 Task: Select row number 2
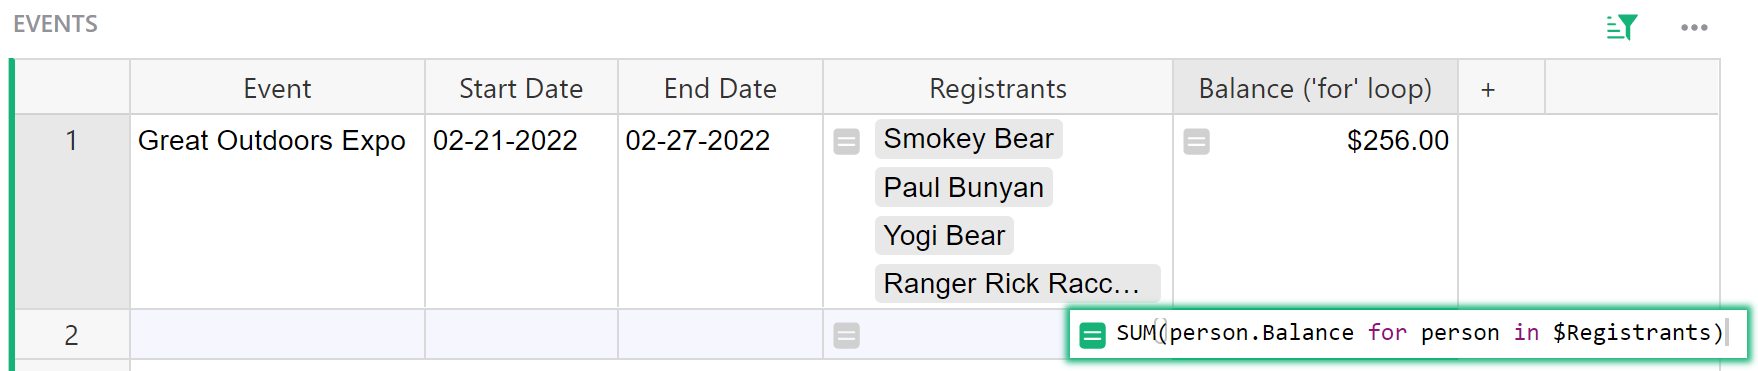tap(72, 335)
